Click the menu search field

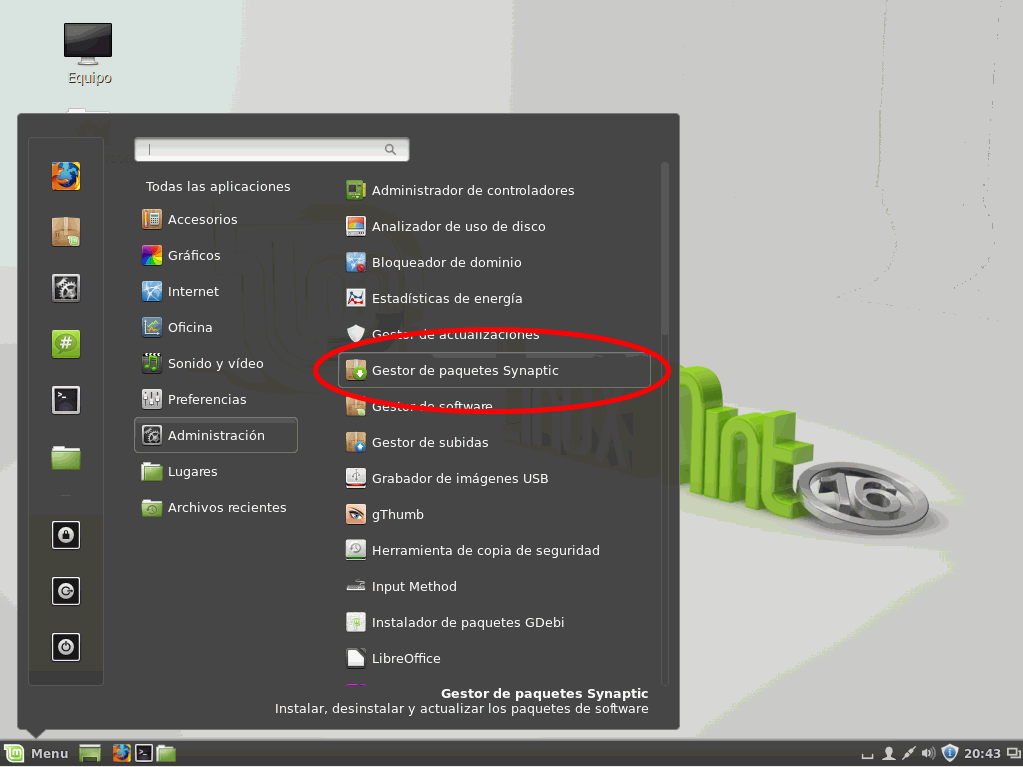click(x=272, y=148)
